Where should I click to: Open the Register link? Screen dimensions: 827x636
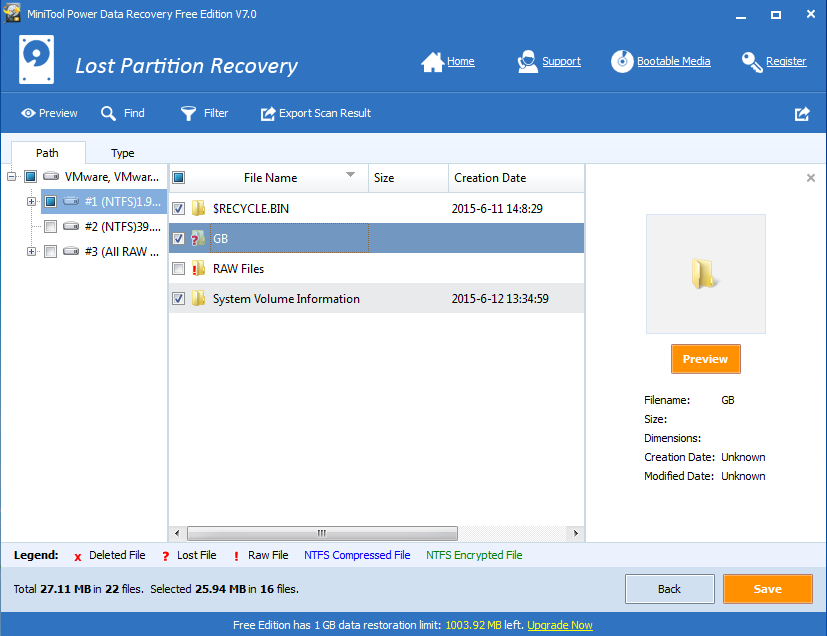786,61
